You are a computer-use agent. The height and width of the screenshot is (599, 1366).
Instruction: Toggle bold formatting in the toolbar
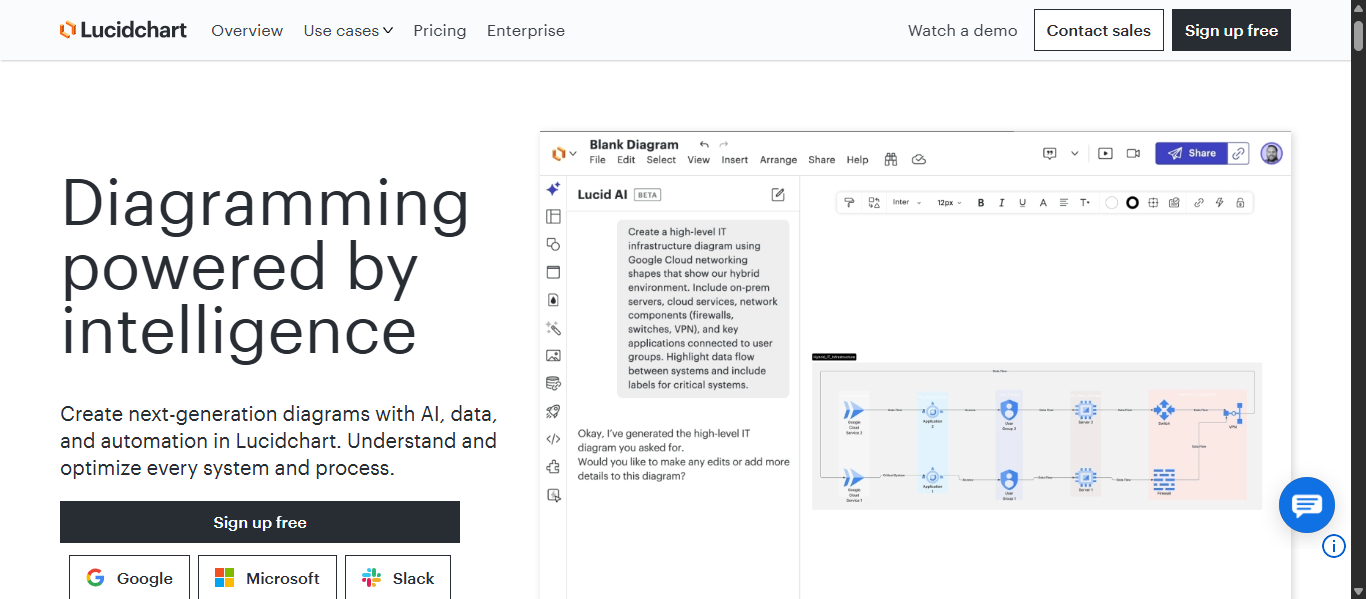[980, 202]
